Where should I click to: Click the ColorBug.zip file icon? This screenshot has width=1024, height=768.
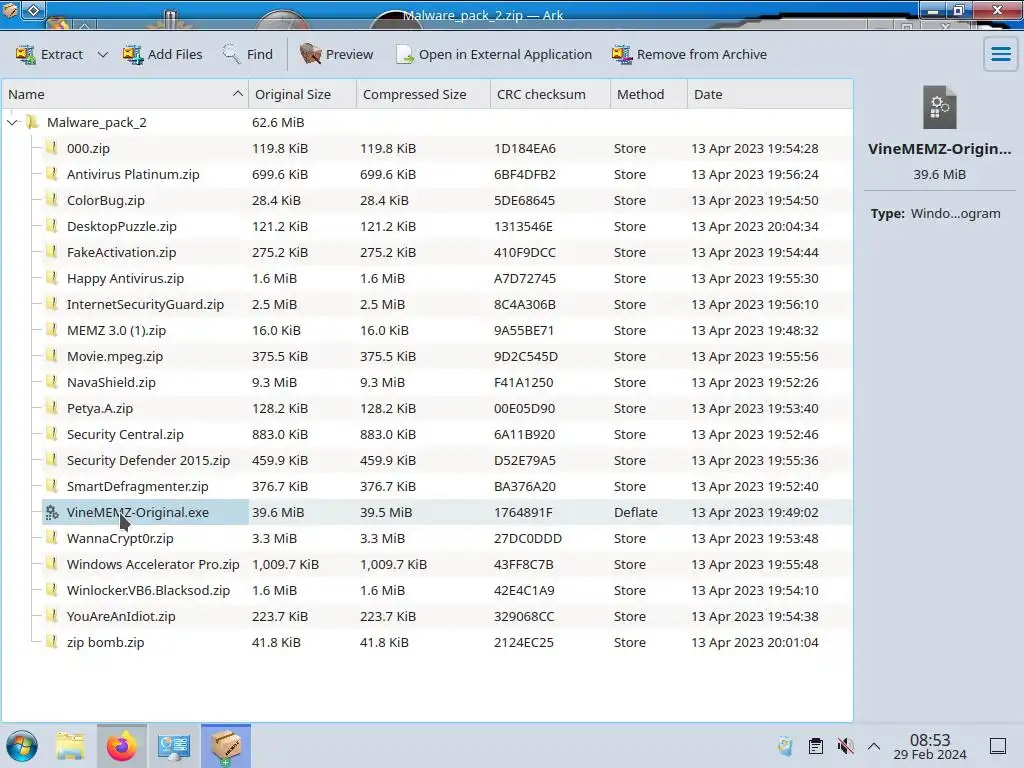pos(52,200)
